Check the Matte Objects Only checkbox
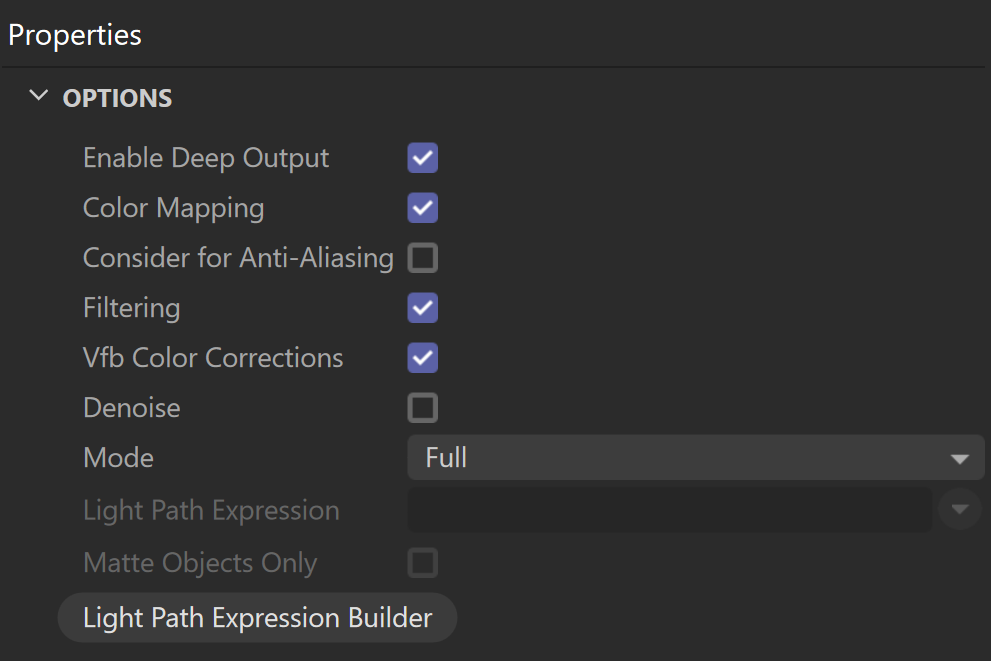The image size is (991, 661). point(423,562)
